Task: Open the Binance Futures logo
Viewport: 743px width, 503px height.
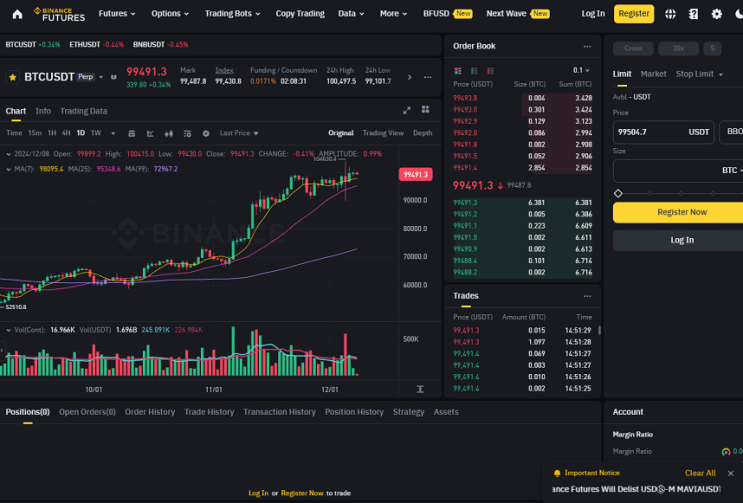Action: tap(60, 14)
